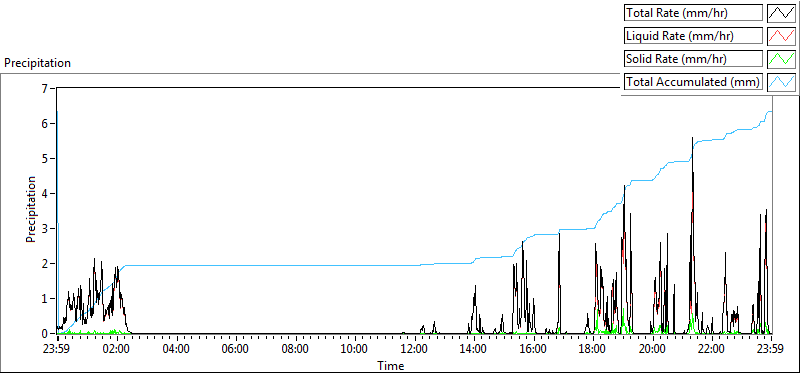This screenshot has width=800, height=373.
Task: Click the 23:59 start time tick label
Action: 57,350
